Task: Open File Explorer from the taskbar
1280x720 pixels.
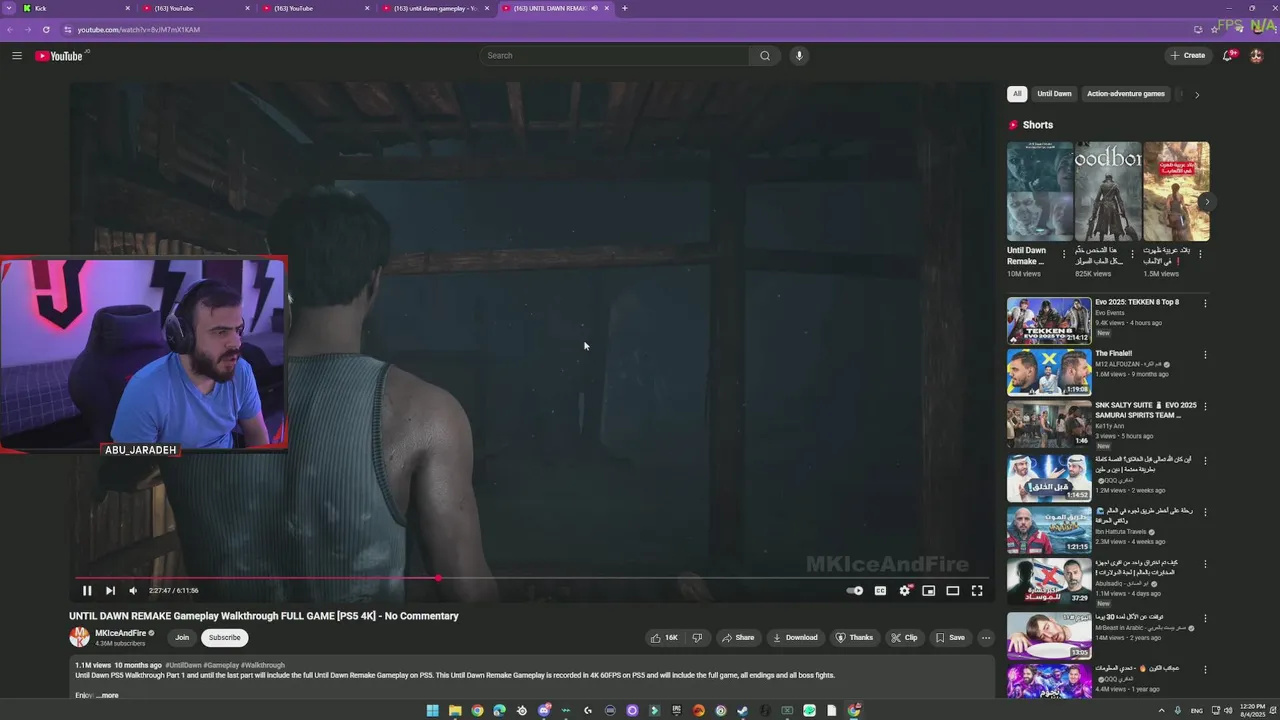Action: pos(455,711)
